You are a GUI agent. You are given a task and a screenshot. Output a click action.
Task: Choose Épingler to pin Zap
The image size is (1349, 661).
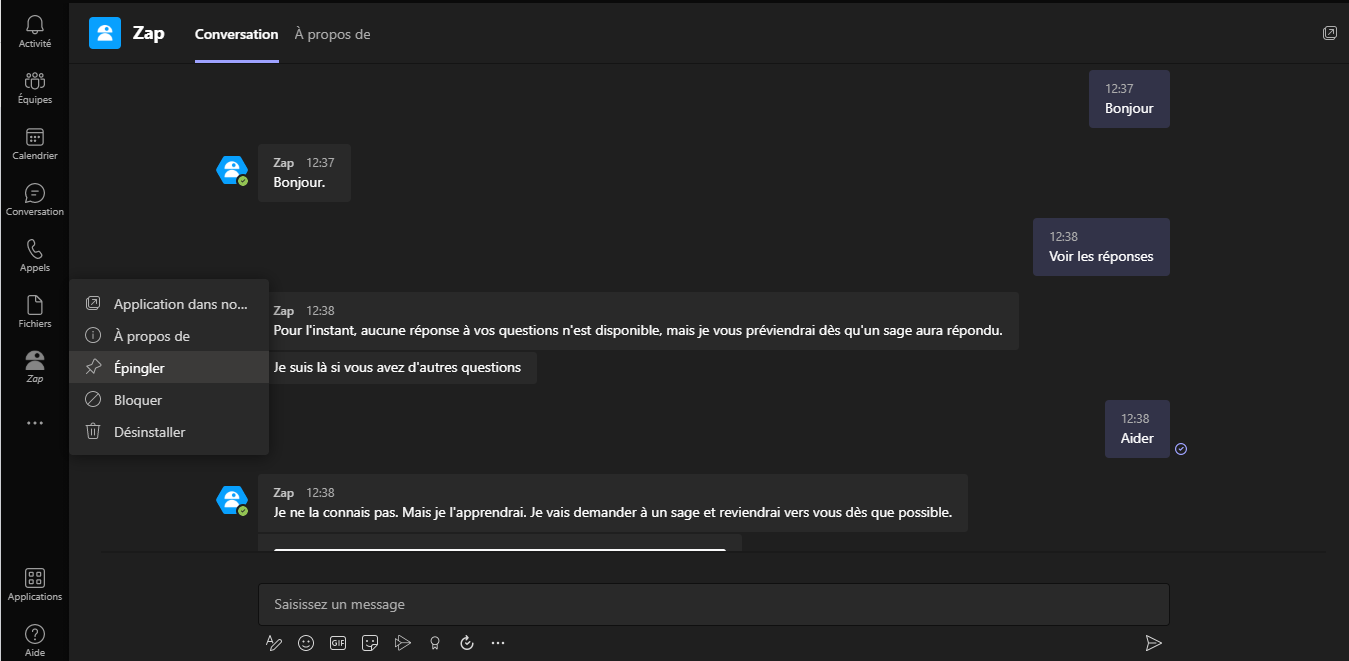point(169,368)
